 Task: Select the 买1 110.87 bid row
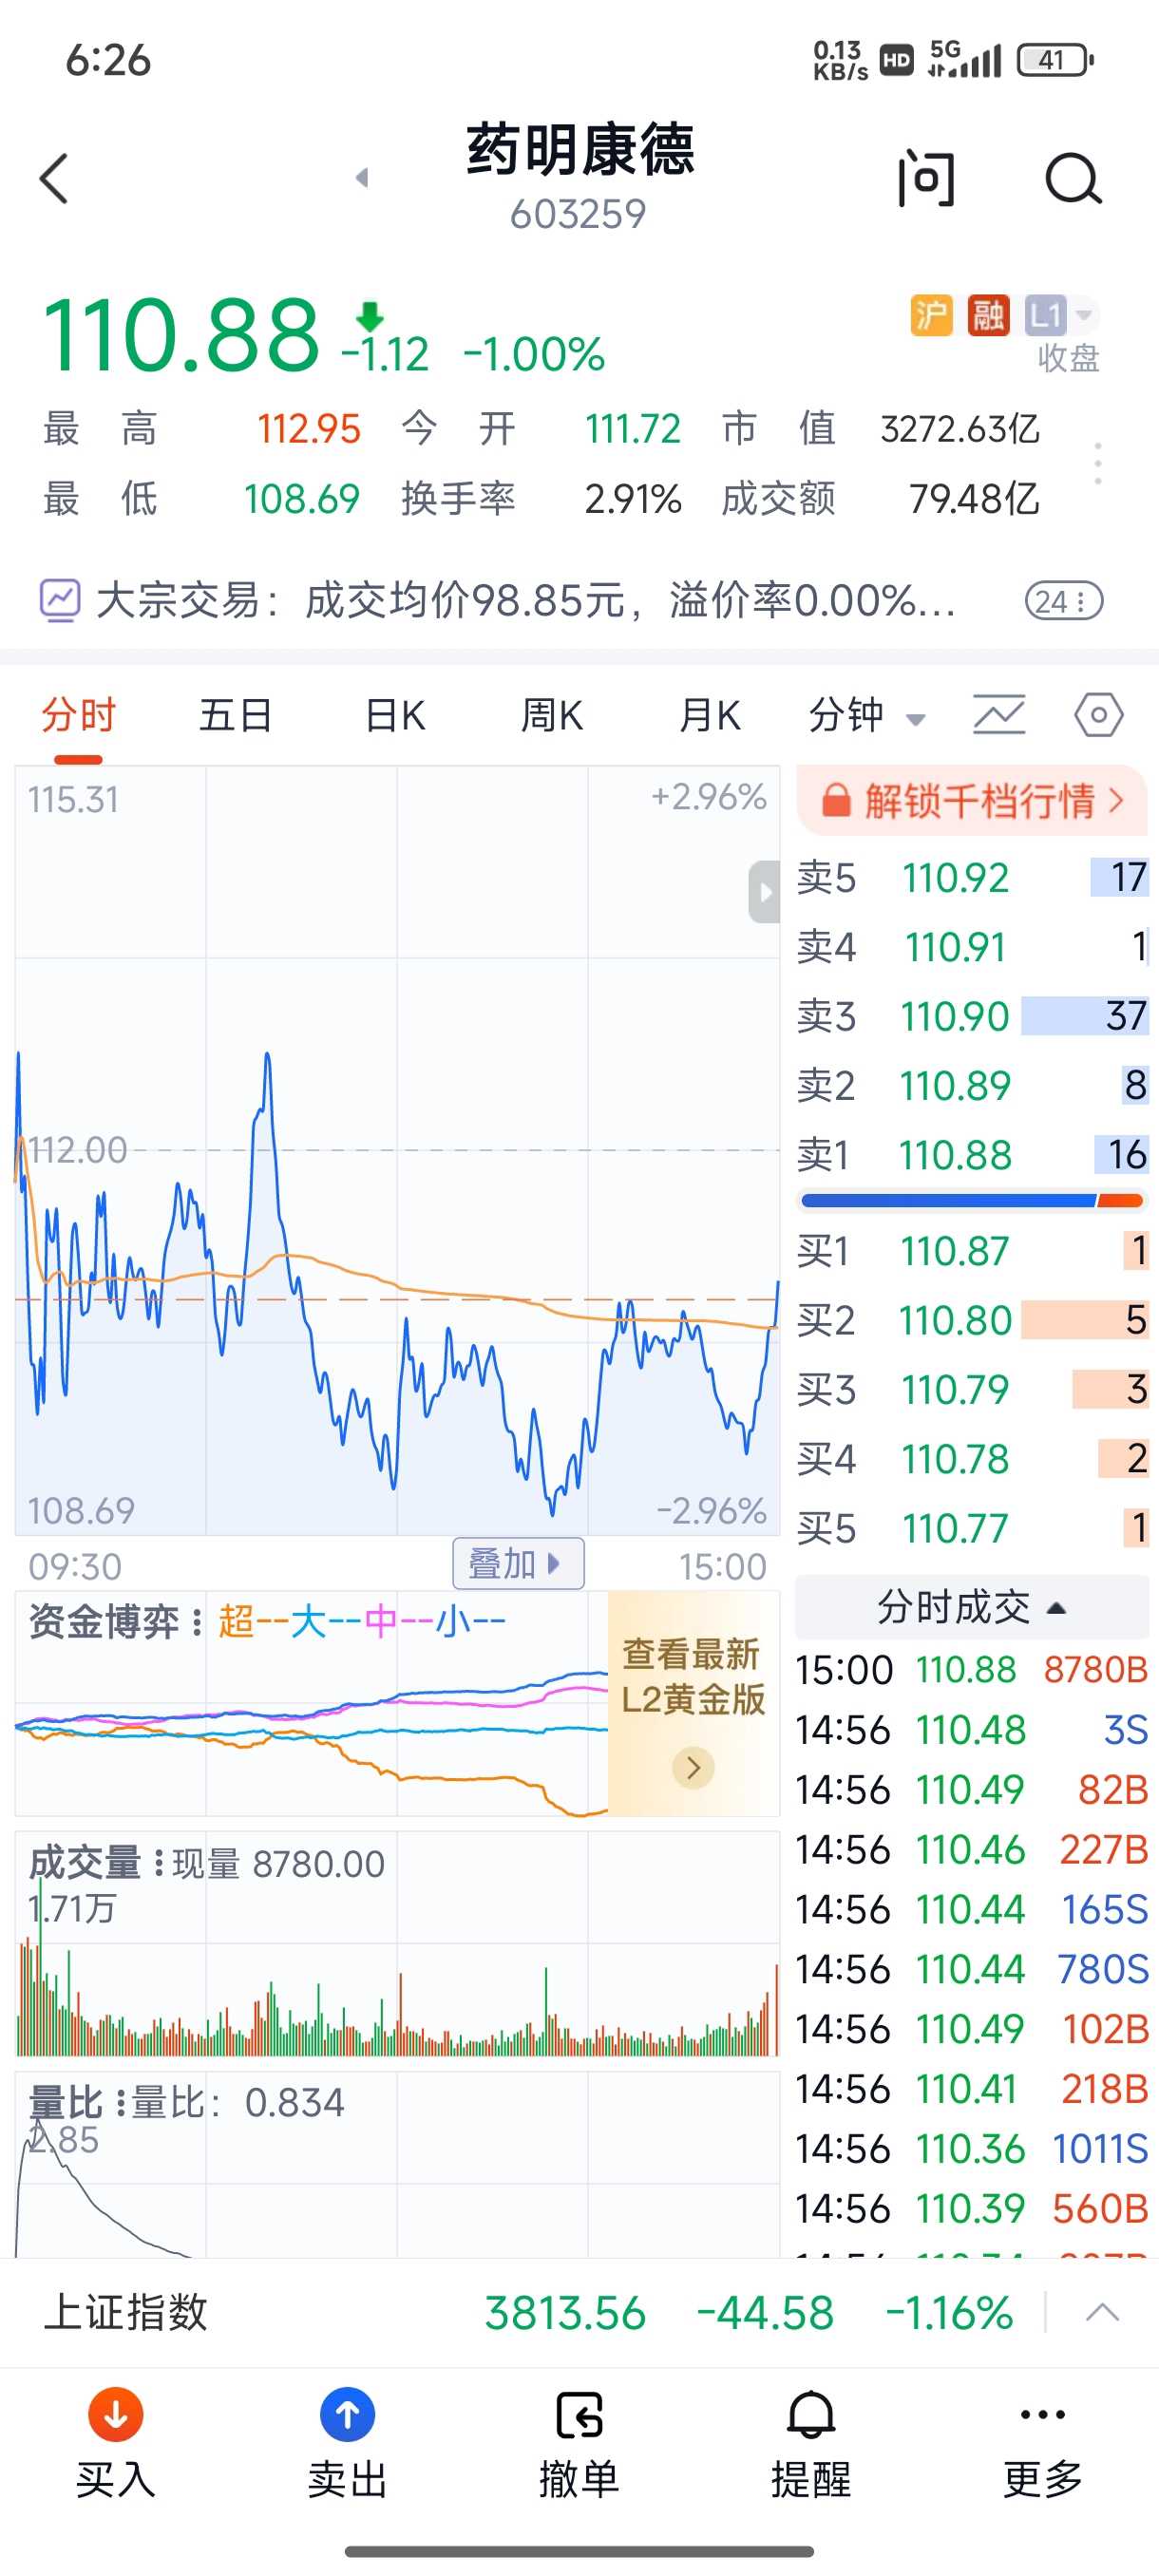(x=972, y=1251)
